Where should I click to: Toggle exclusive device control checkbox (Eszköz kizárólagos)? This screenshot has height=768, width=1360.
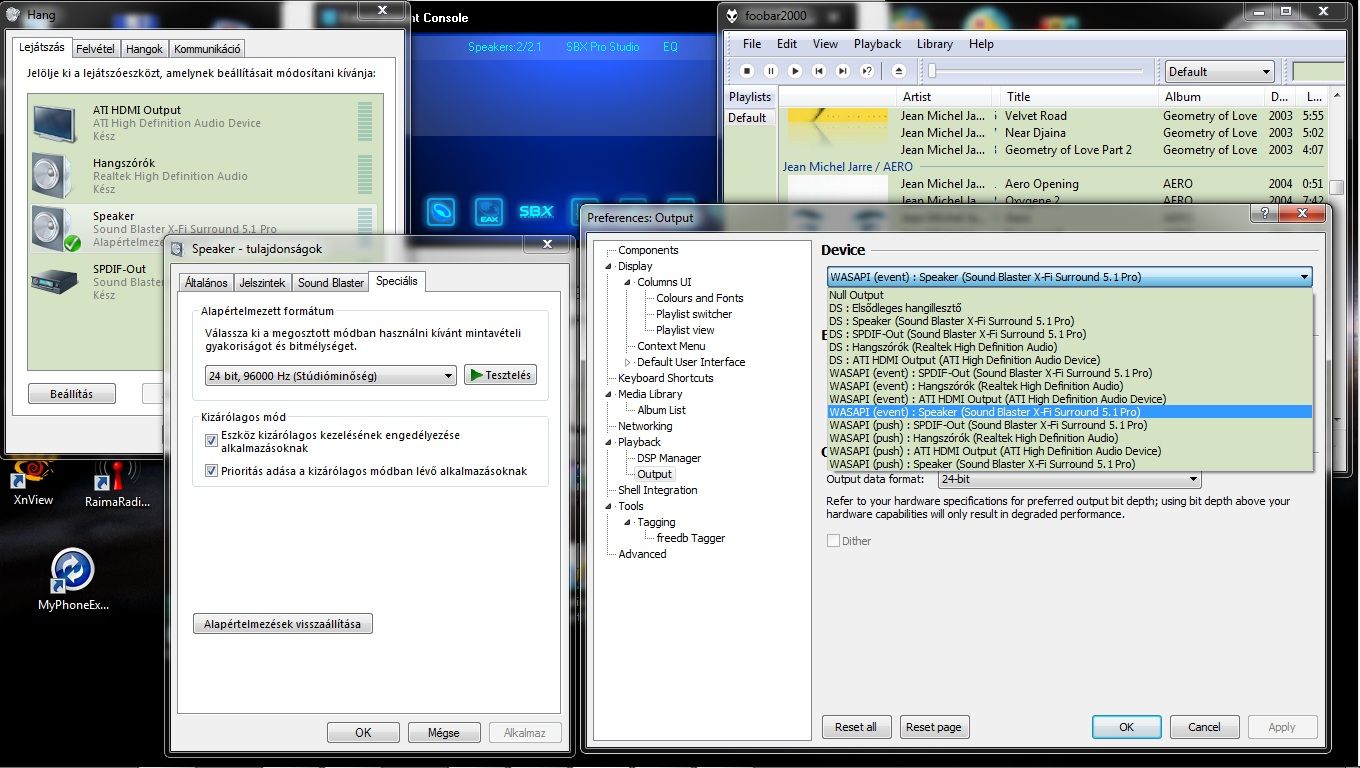[211, 440]
